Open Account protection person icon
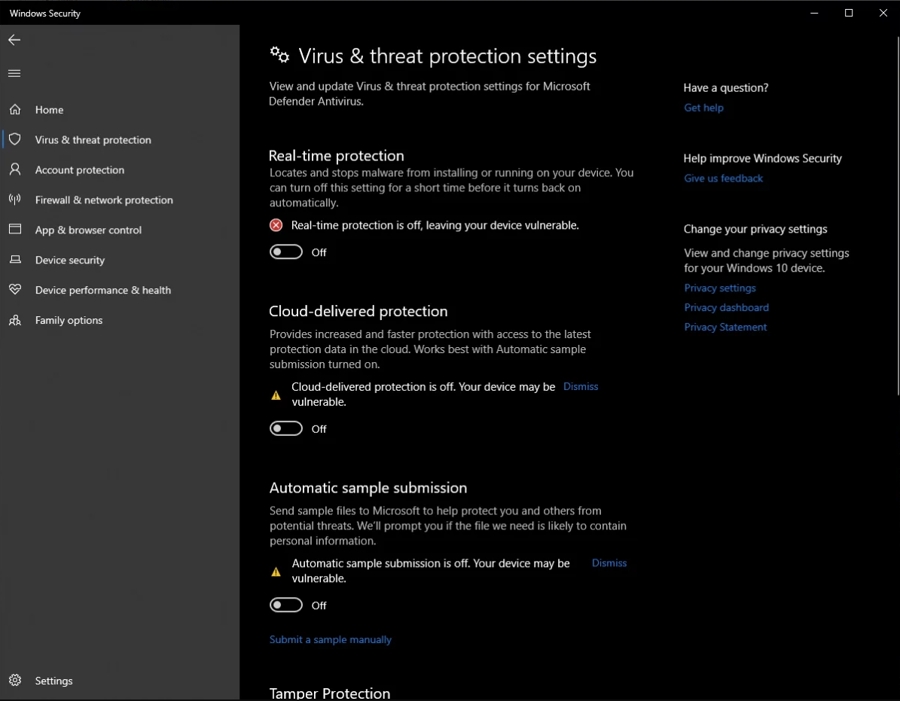 click(15, 170)
